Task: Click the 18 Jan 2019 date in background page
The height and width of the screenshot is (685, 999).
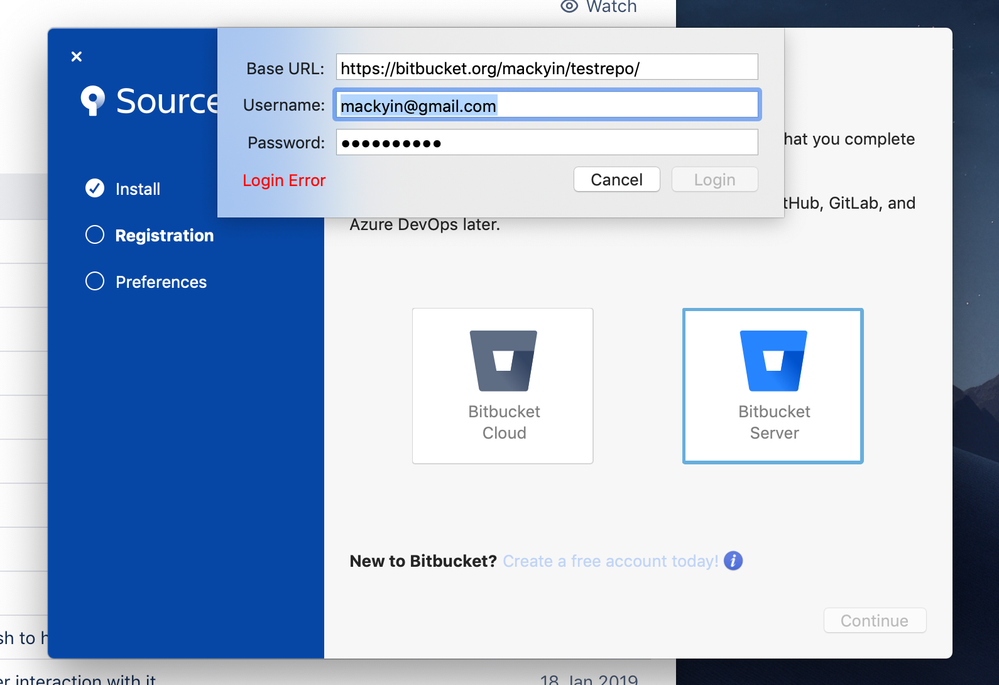Action: click(589, 679)
